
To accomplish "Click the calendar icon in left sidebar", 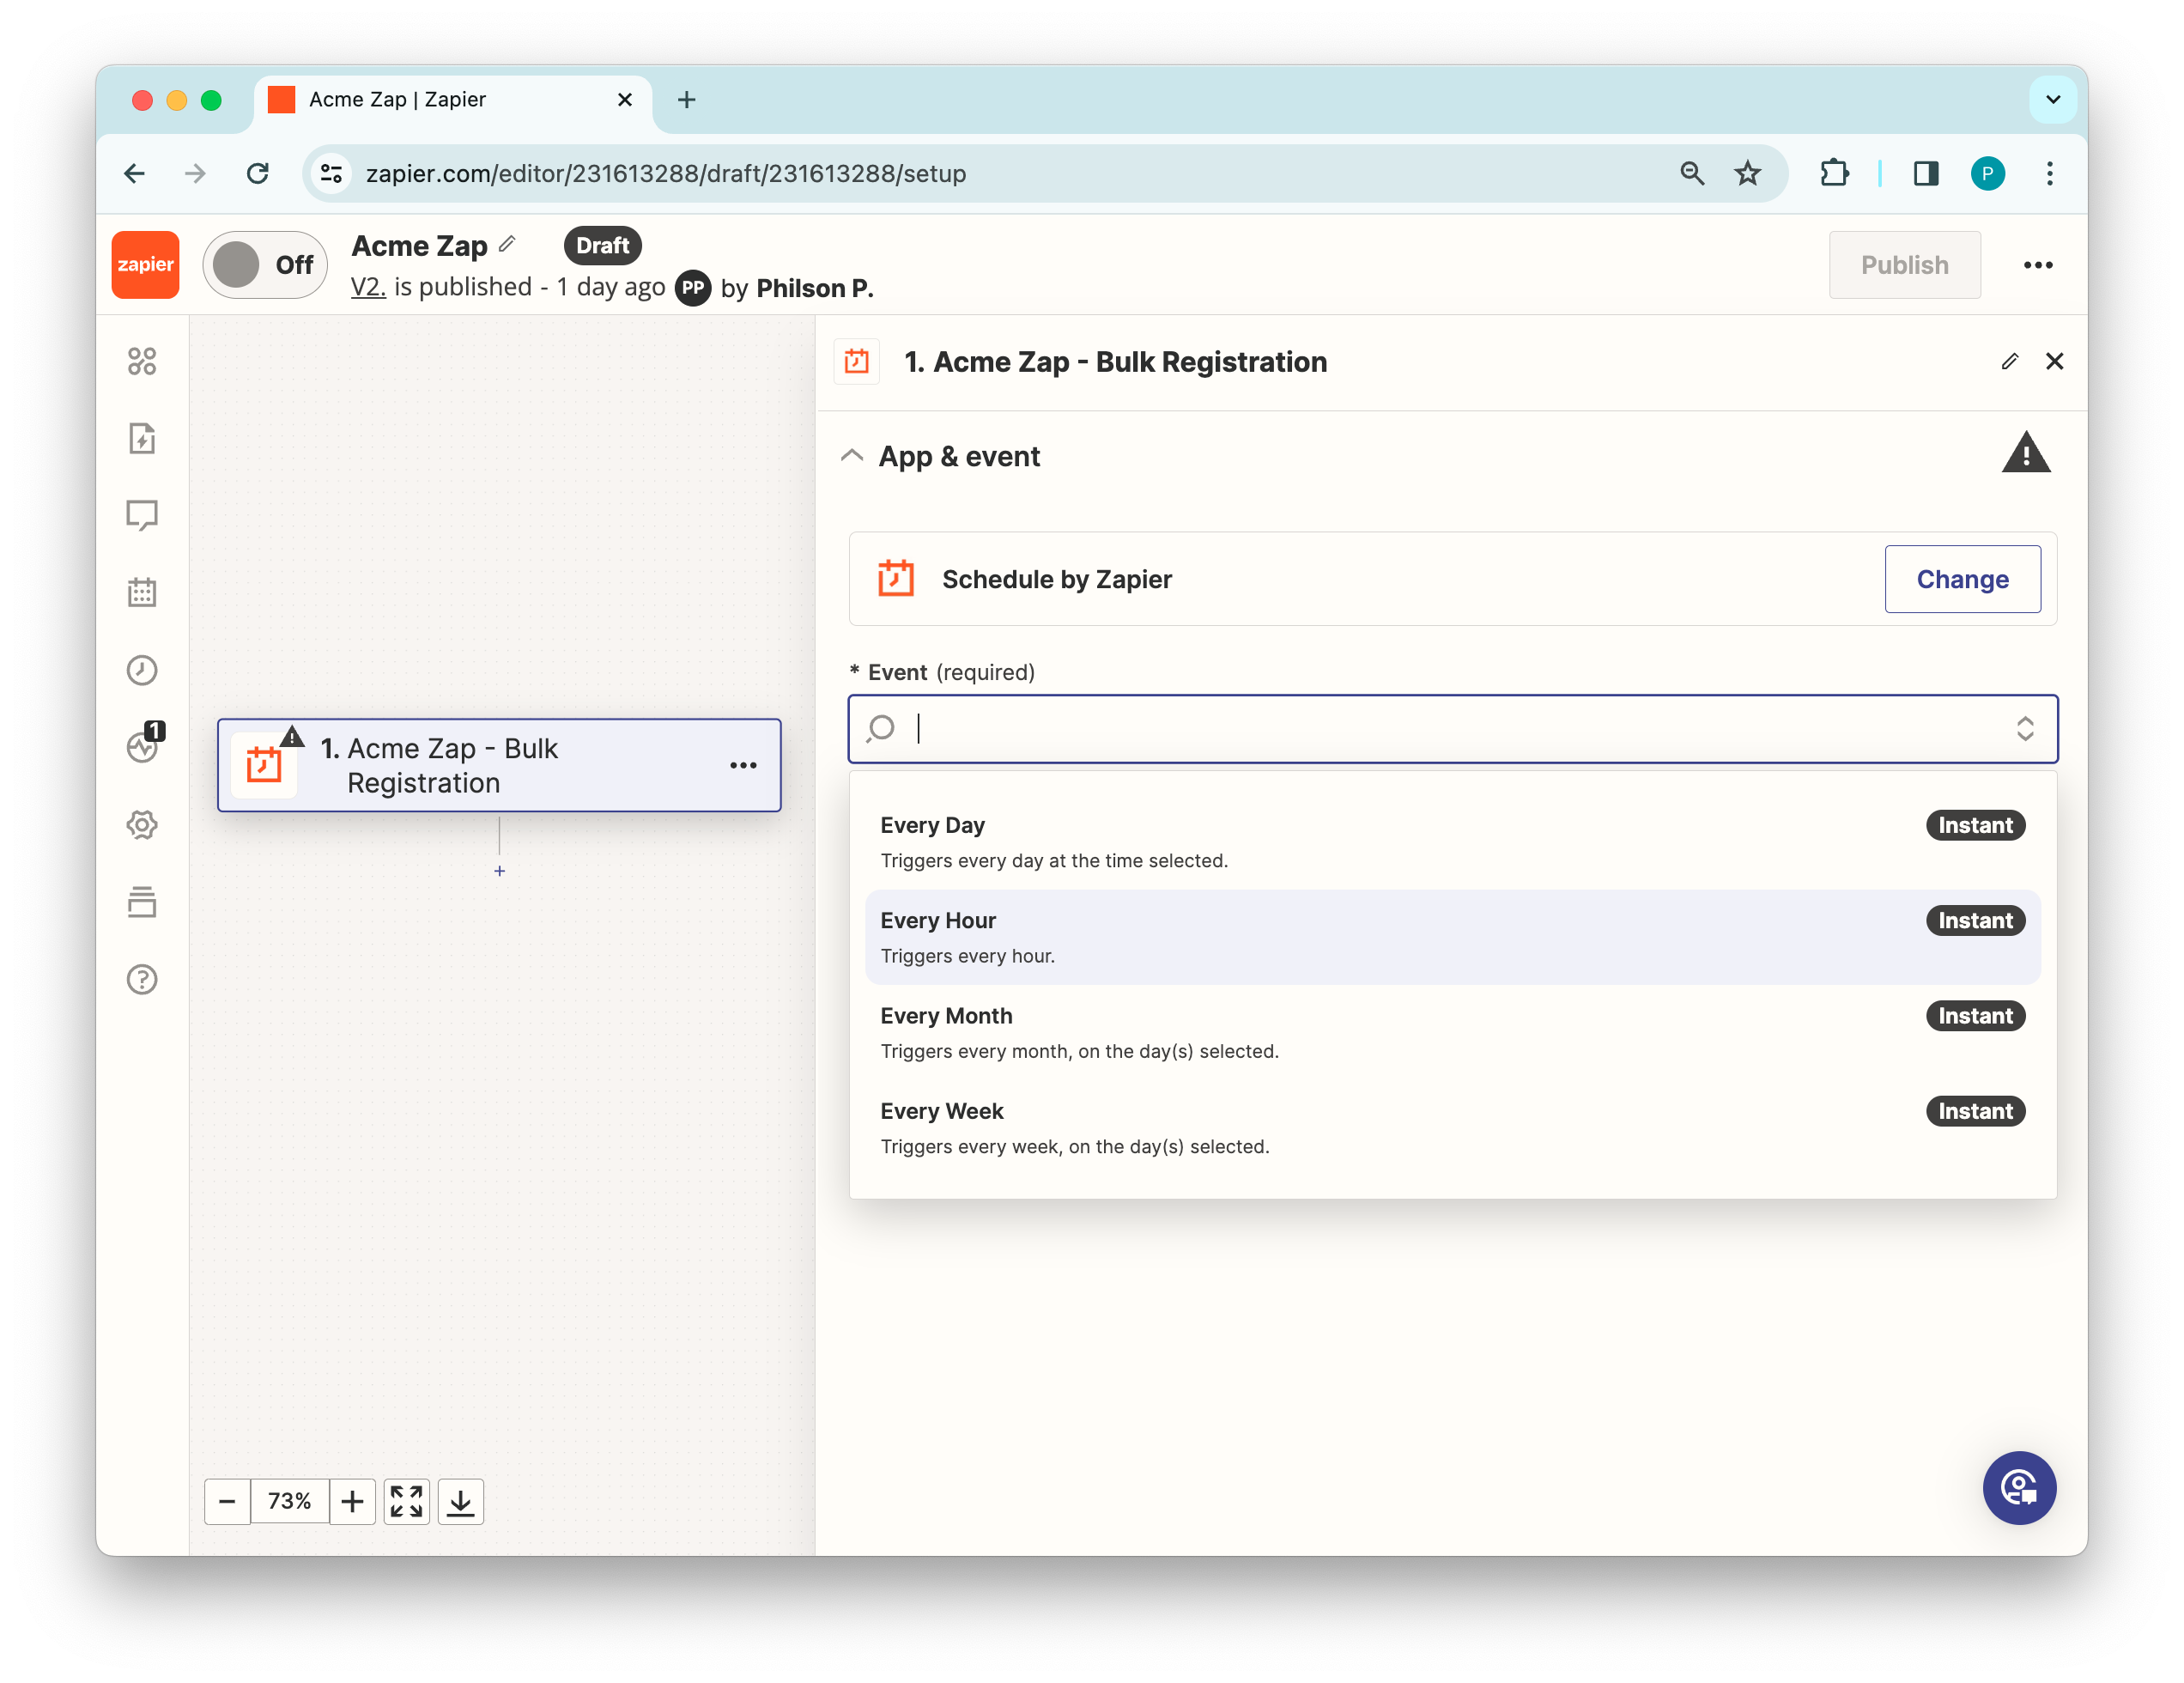I will tap(142, 592).
